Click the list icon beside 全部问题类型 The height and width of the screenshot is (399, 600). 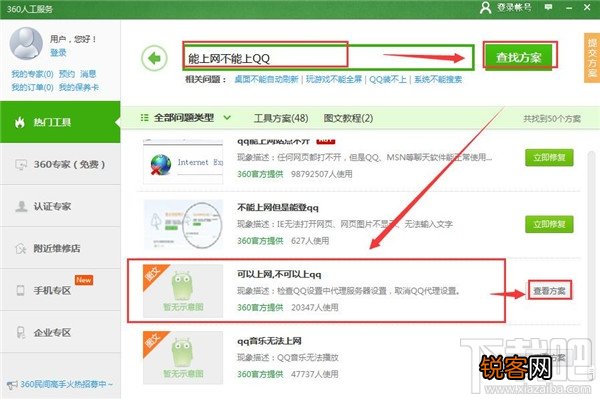(x=144, y=117)
